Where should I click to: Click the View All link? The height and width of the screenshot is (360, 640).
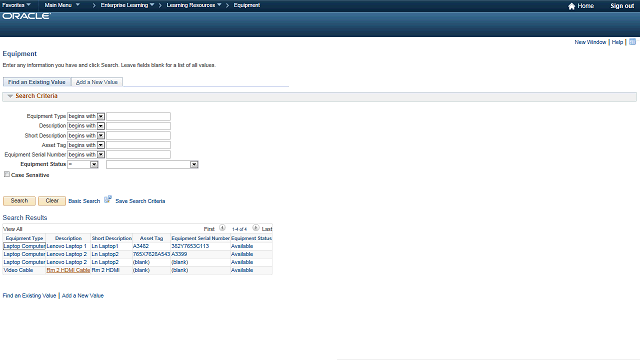13,229
